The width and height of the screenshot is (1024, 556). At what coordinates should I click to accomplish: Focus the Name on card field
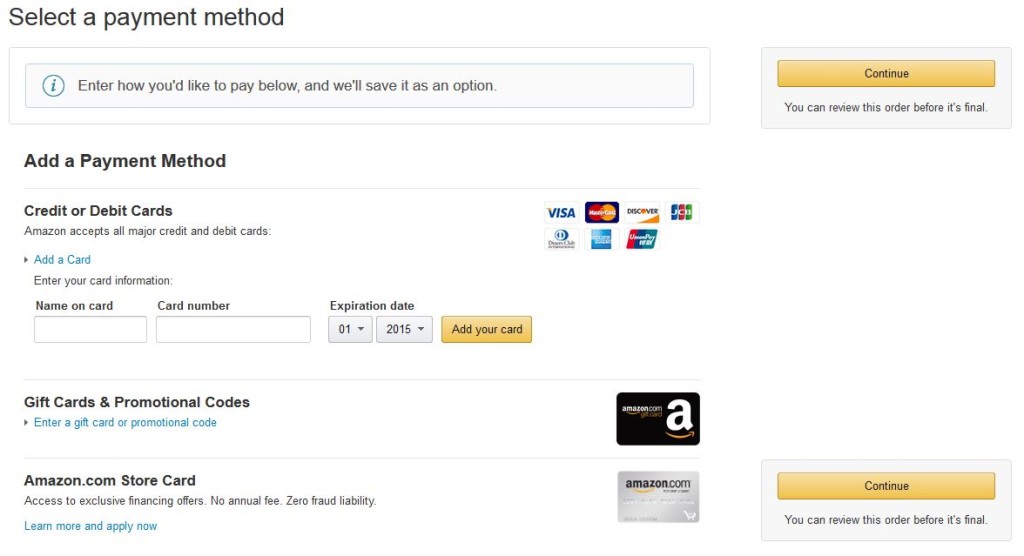(x=90, y=329)
